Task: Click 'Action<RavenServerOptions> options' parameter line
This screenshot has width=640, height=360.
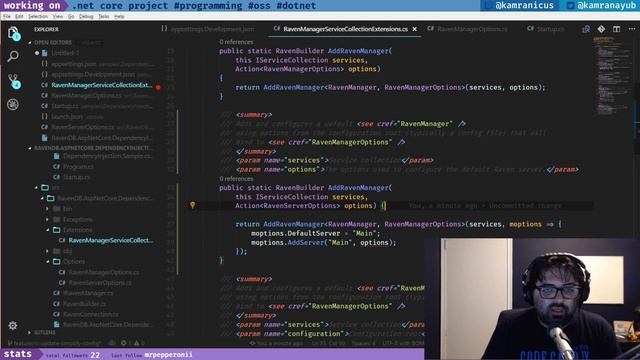Action: pyautogui.click(x=306, y=206)
